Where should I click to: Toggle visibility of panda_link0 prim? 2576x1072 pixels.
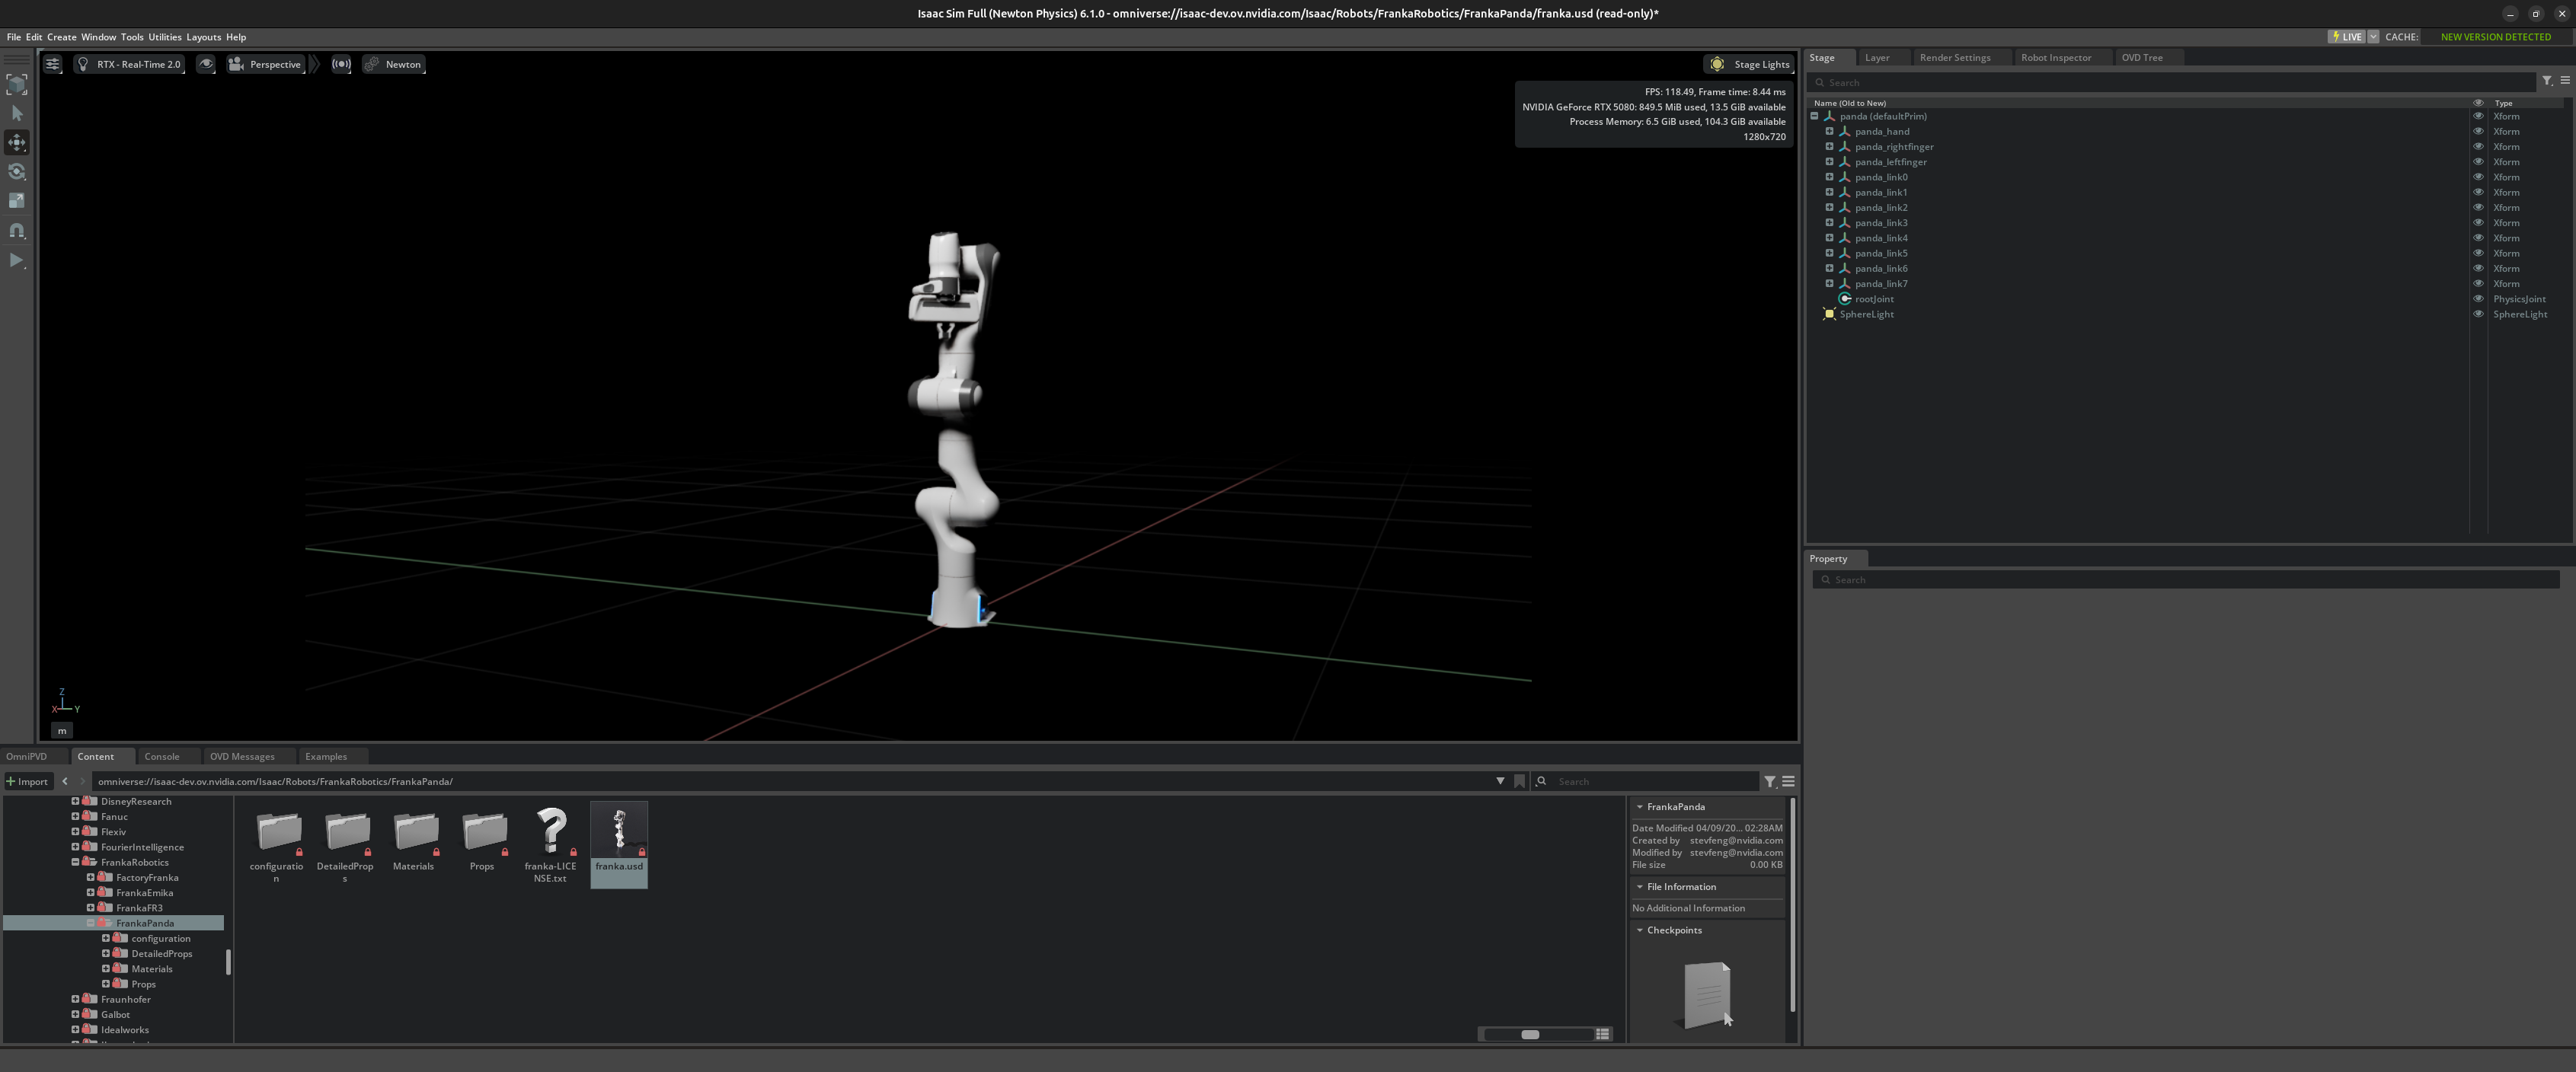pyautogui.click(x=2478, y=177)
